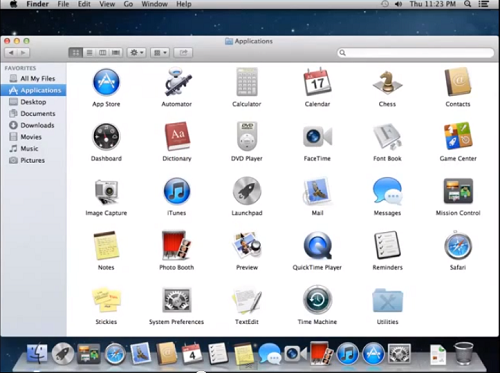Select the Preview app icon
This screenshot has height=373, width=500.
(247, 246)
